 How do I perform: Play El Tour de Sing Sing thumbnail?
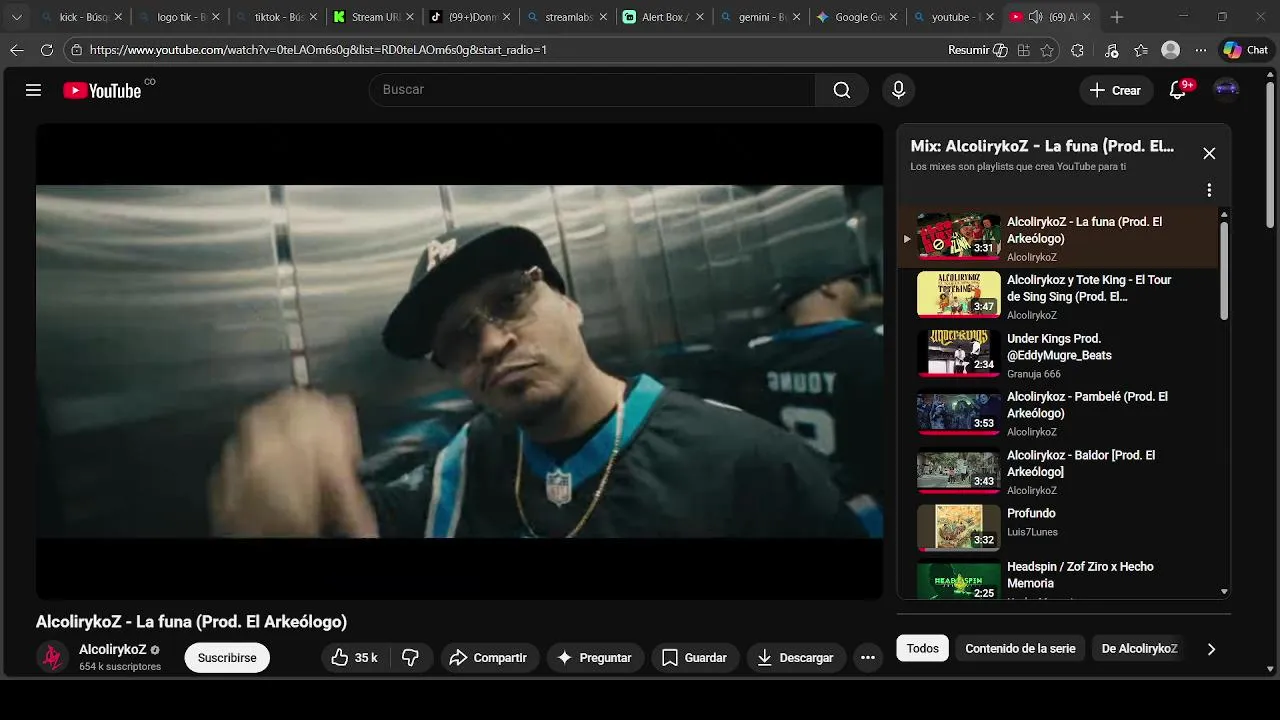pos(959,294)
